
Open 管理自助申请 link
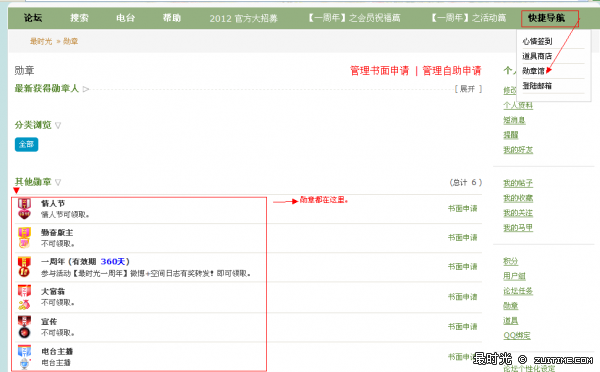point(452,71)
